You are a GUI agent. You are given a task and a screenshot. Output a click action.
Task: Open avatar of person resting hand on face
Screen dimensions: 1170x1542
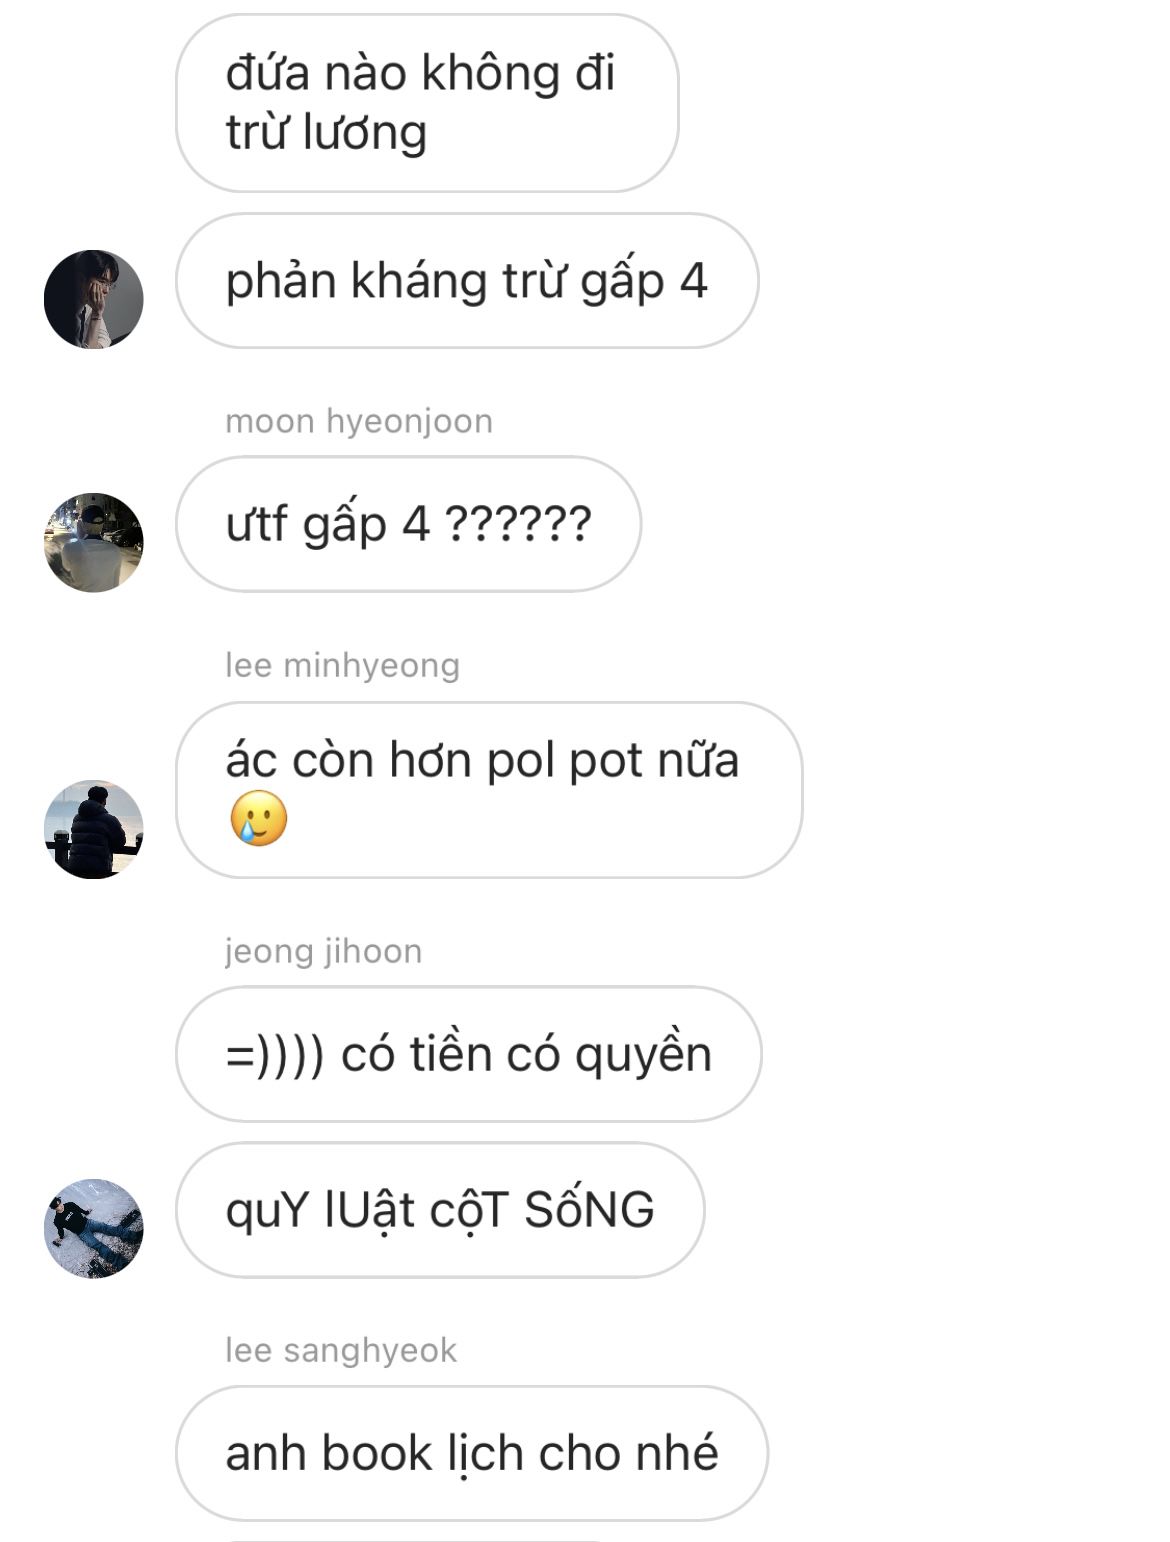(x=94, y=299)
